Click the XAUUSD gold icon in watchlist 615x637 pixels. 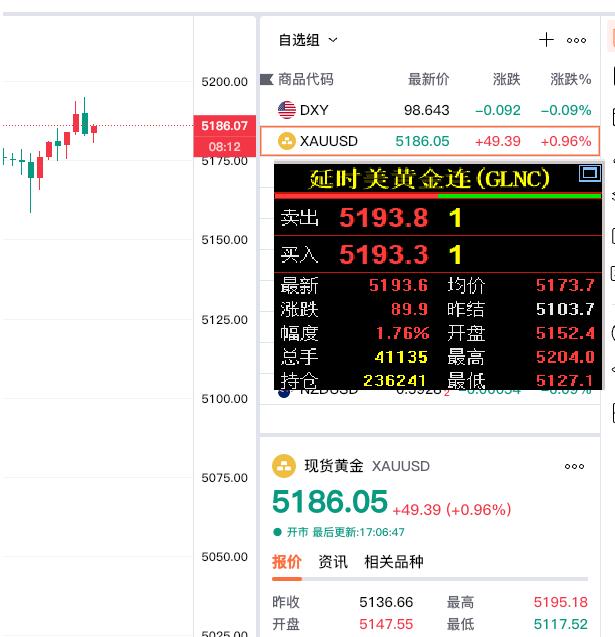(x=286, y=141)
